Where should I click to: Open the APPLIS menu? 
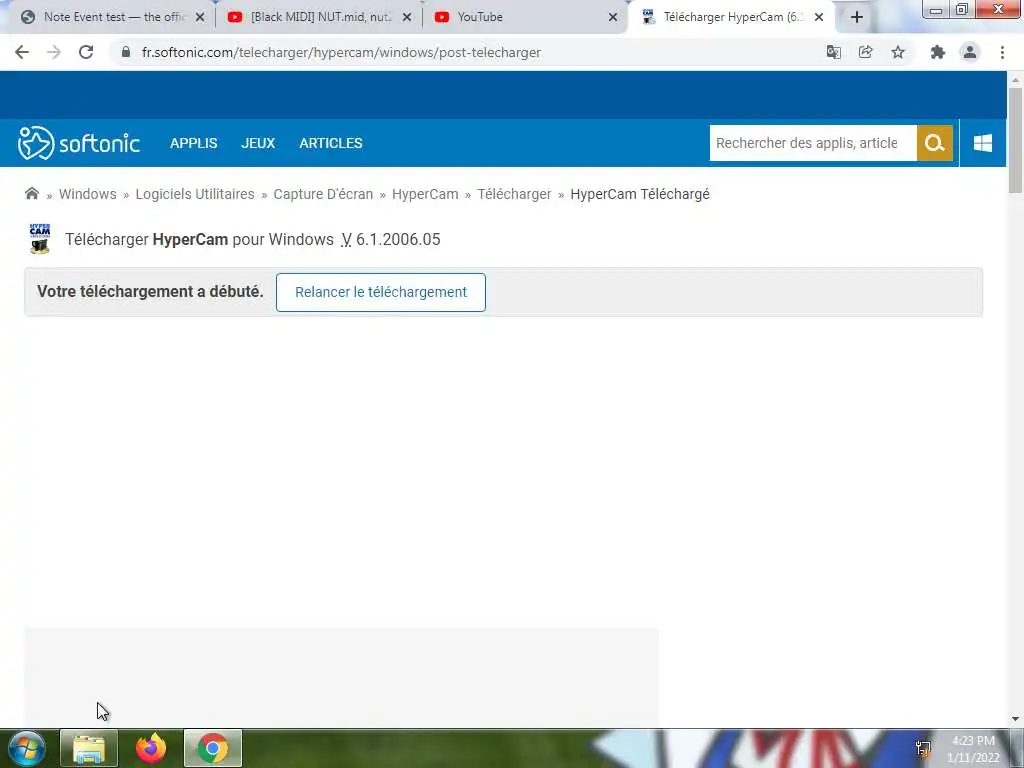point(193,143)
